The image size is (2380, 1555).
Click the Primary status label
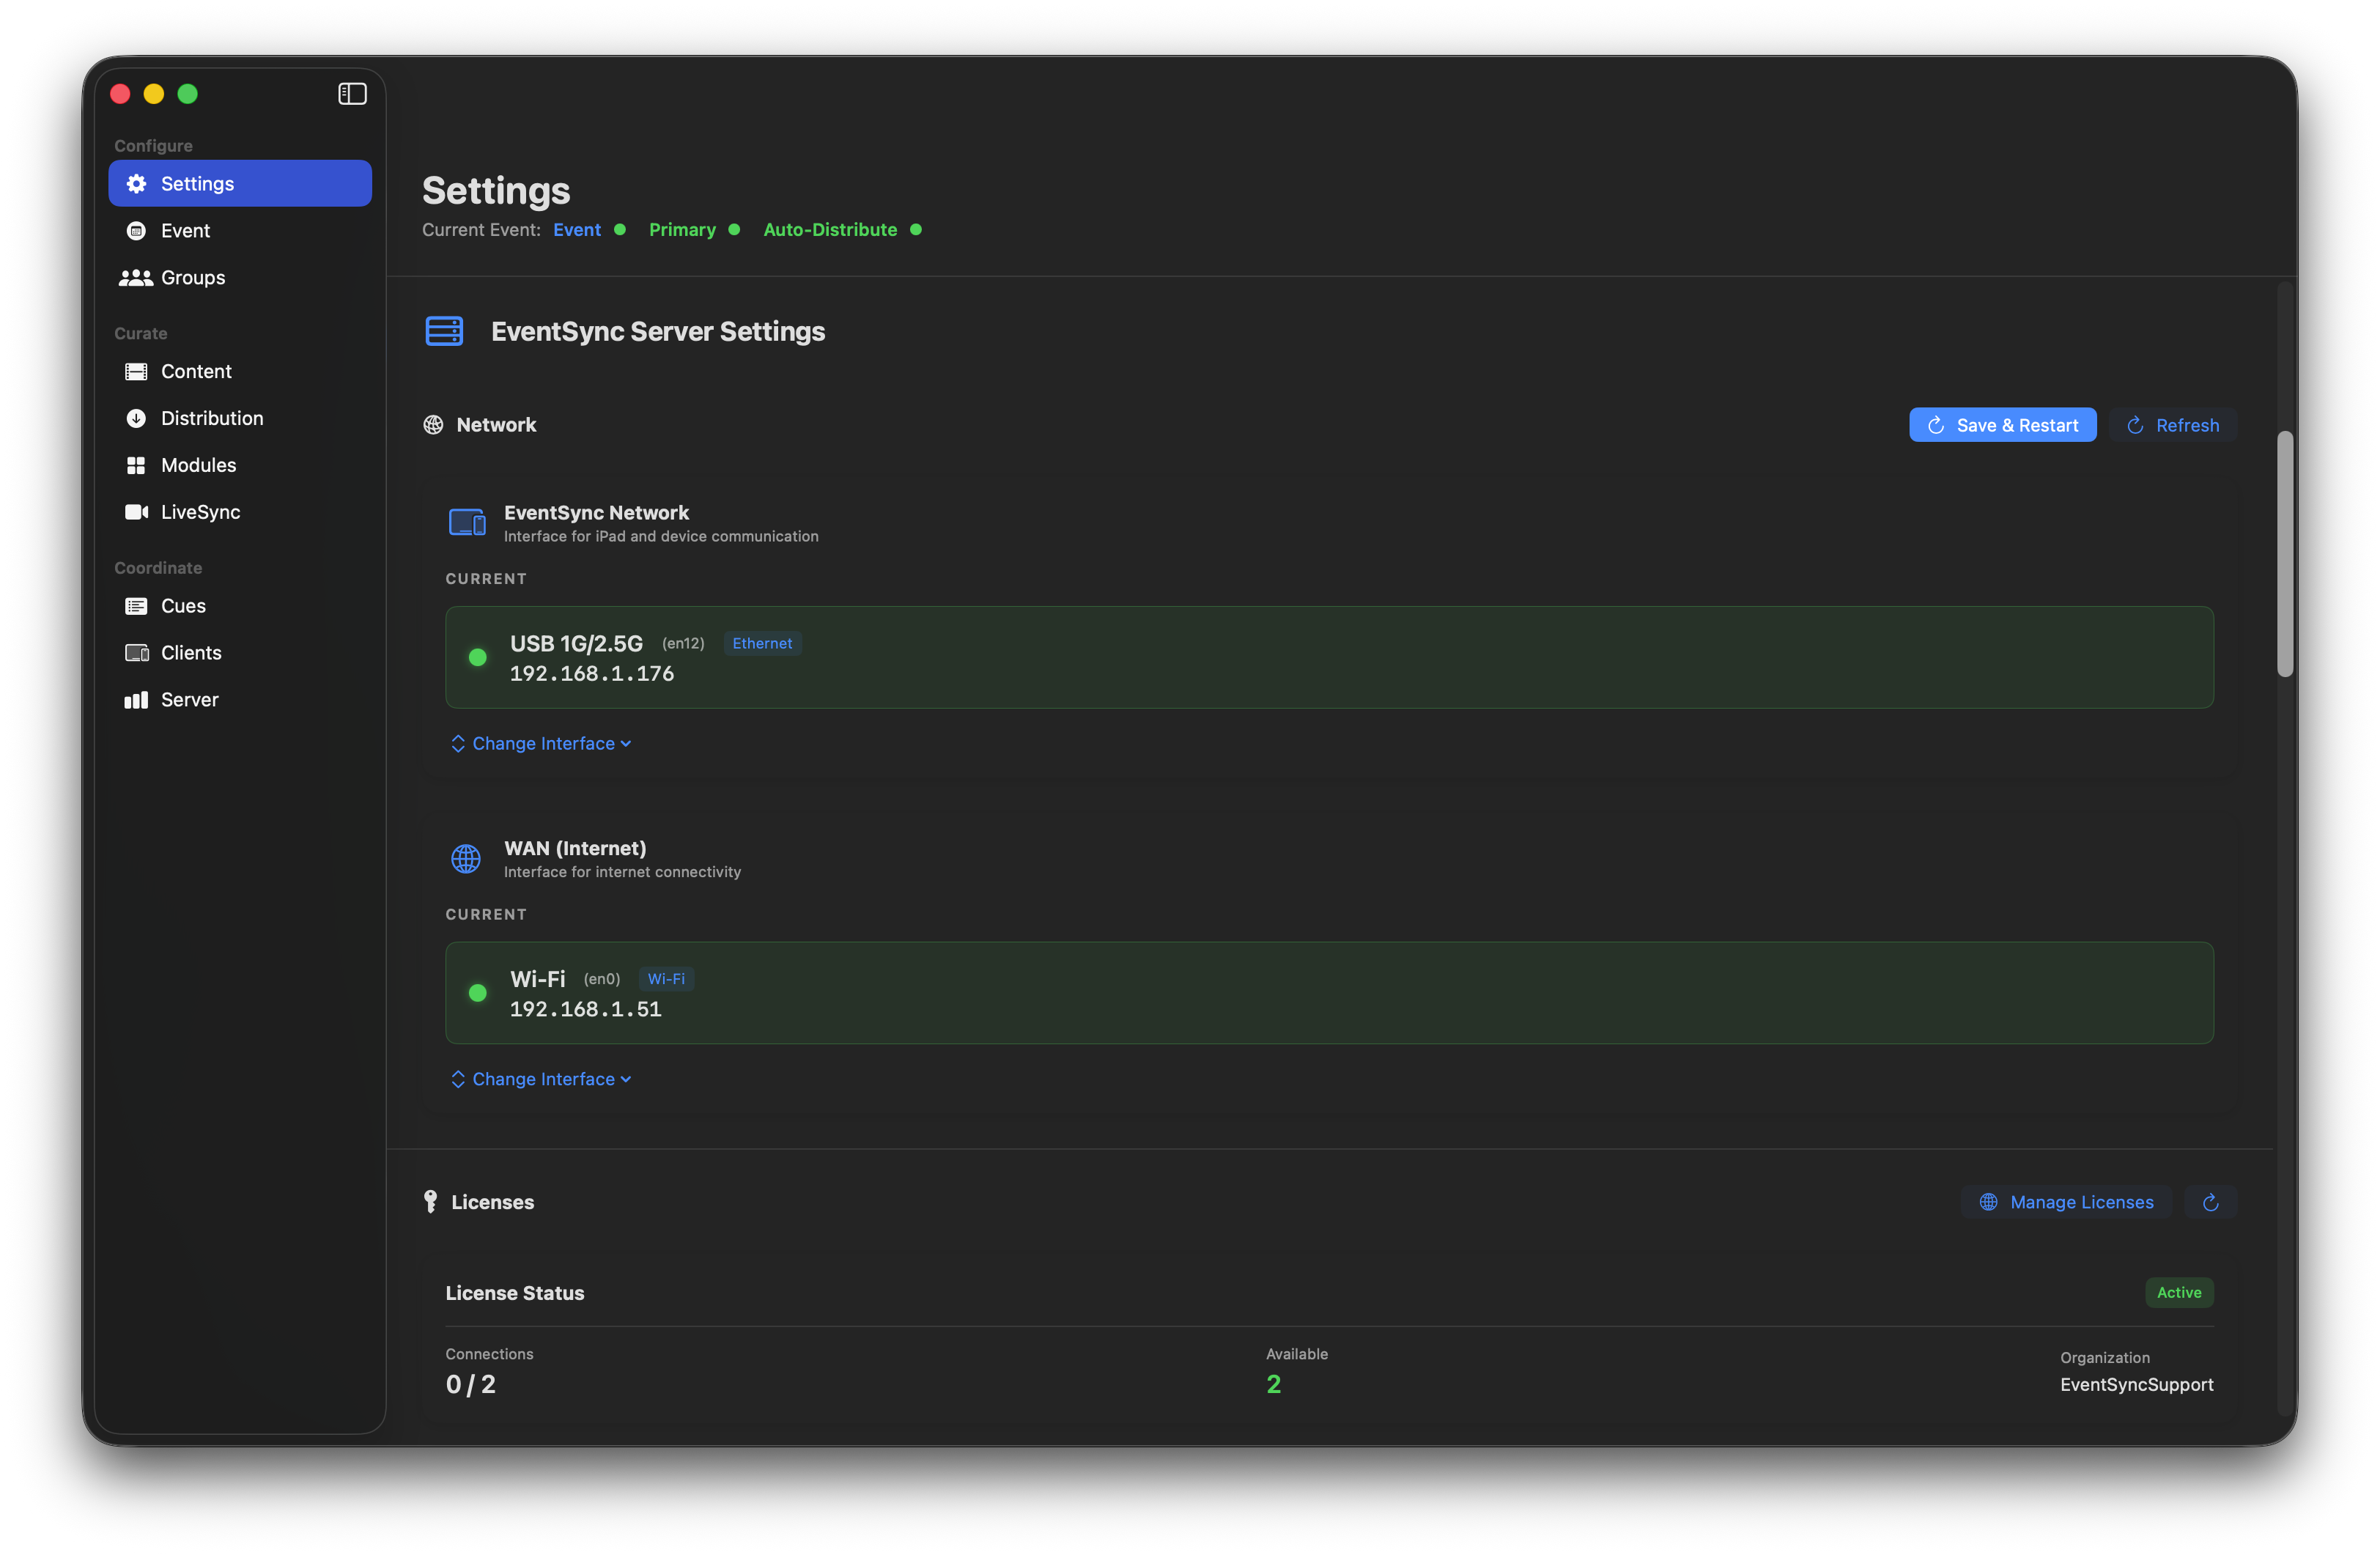click(x=682, y=230)
